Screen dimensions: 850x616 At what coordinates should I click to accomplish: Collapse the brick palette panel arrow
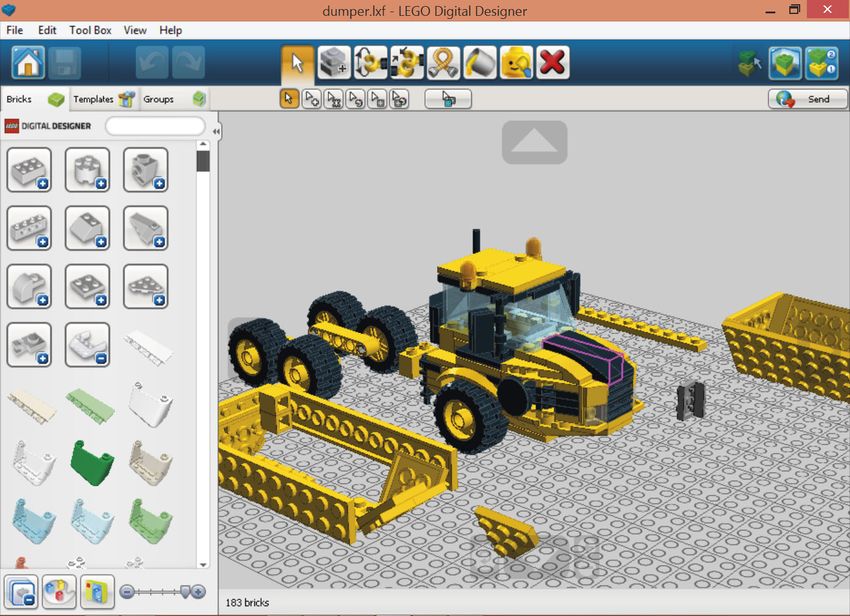tap(216, 131)
